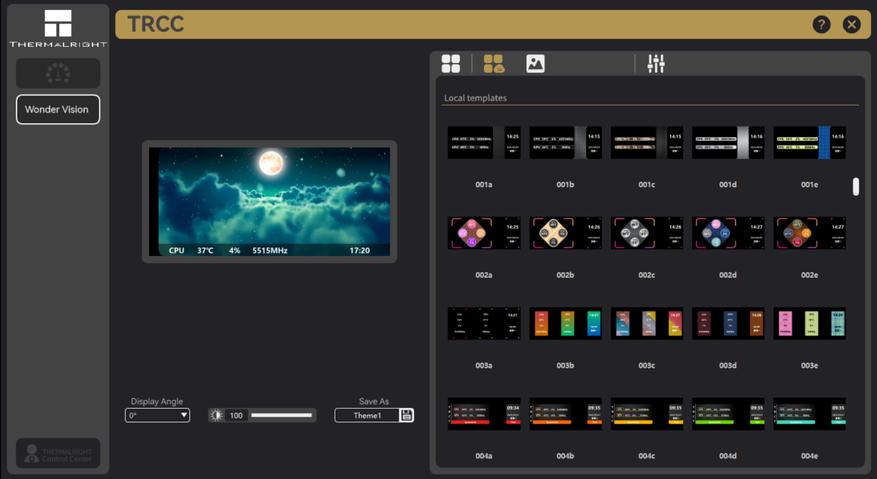Adjust the brightness slider track
This screenshot has height=479, width=877.
(281, 415)
